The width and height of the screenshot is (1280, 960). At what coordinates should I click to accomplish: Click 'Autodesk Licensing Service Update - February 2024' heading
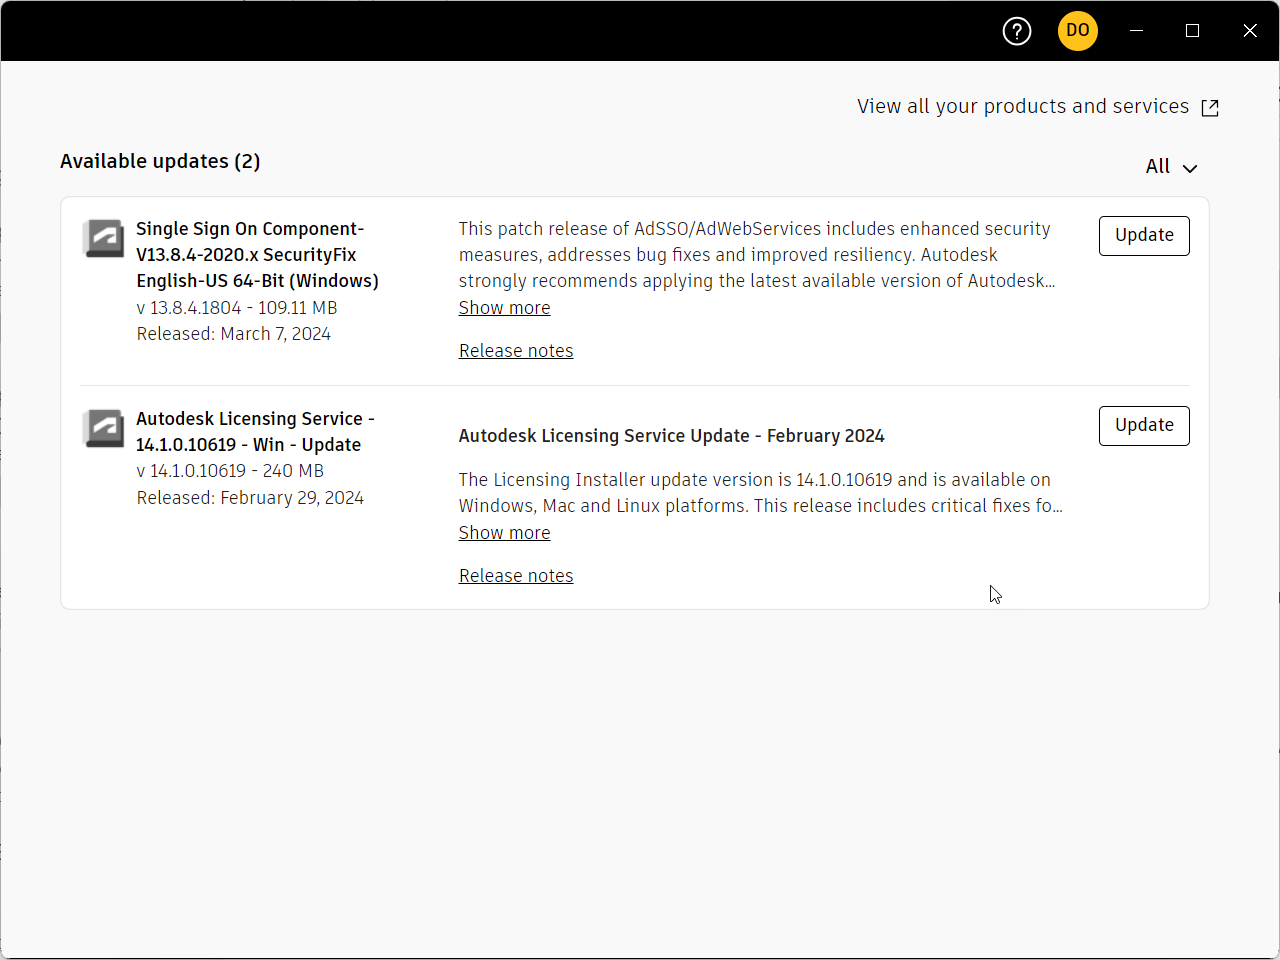coord(672,436)
